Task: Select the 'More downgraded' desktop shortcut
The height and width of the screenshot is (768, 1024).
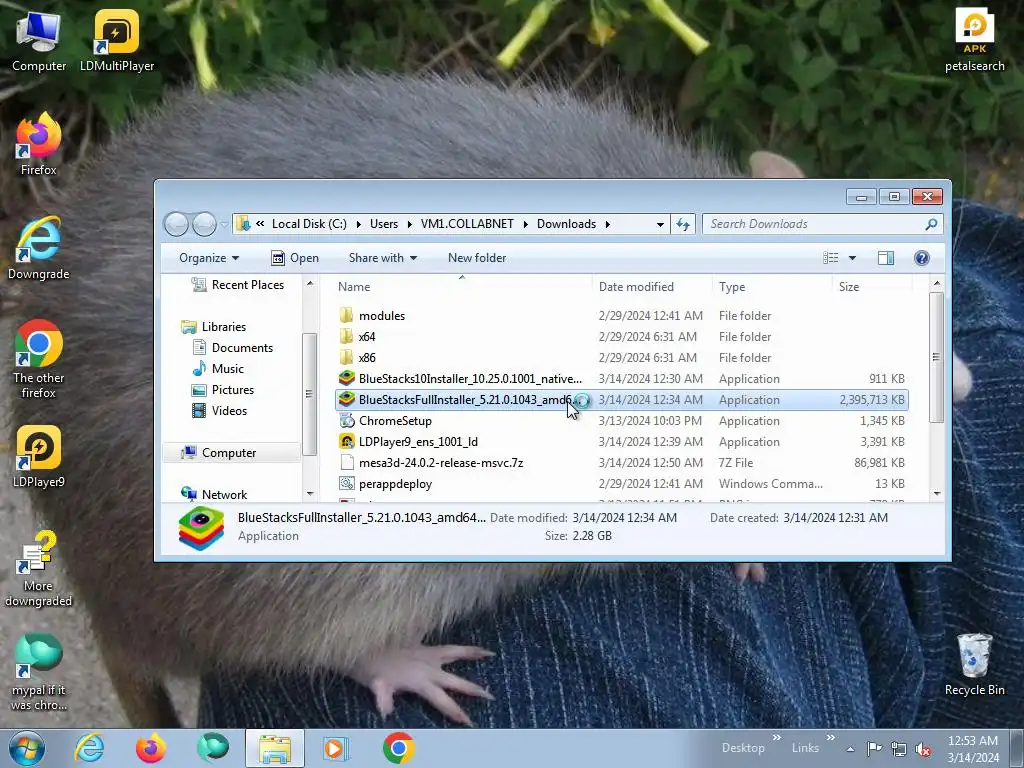Action: pos(39,569)
